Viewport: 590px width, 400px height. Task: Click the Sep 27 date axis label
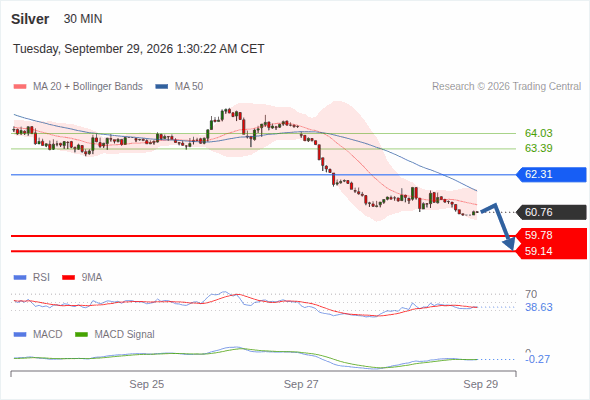(301, 384)
